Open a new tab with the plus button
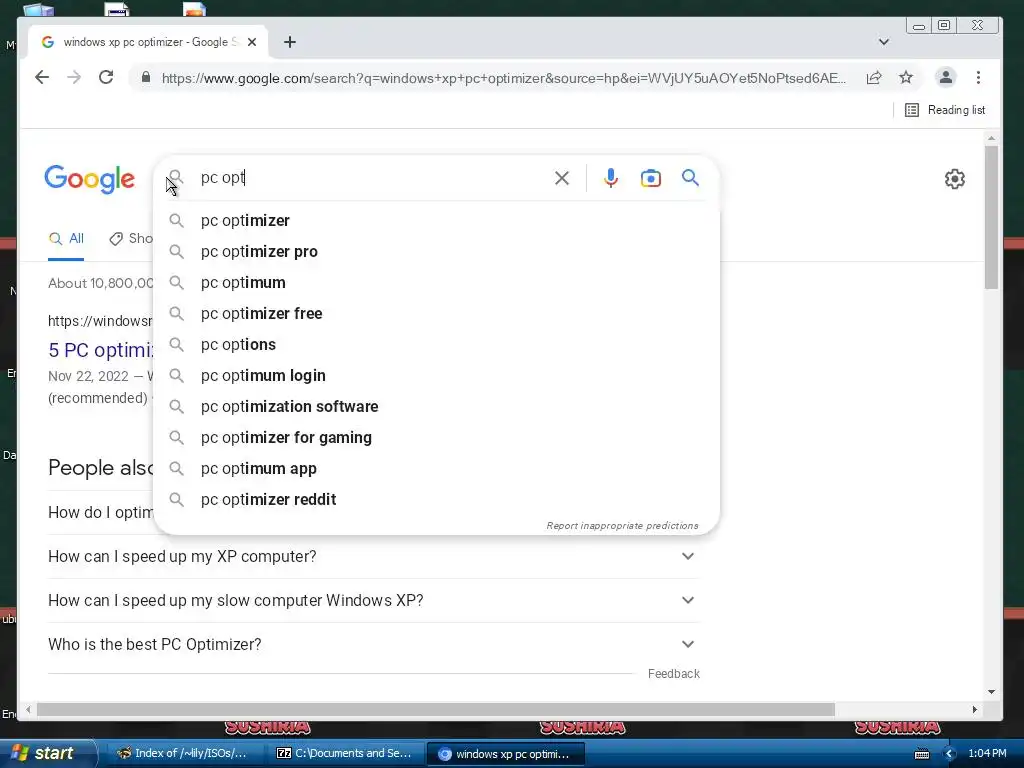This screenshot has width=1024, height=768. click(x=290, y=42)
